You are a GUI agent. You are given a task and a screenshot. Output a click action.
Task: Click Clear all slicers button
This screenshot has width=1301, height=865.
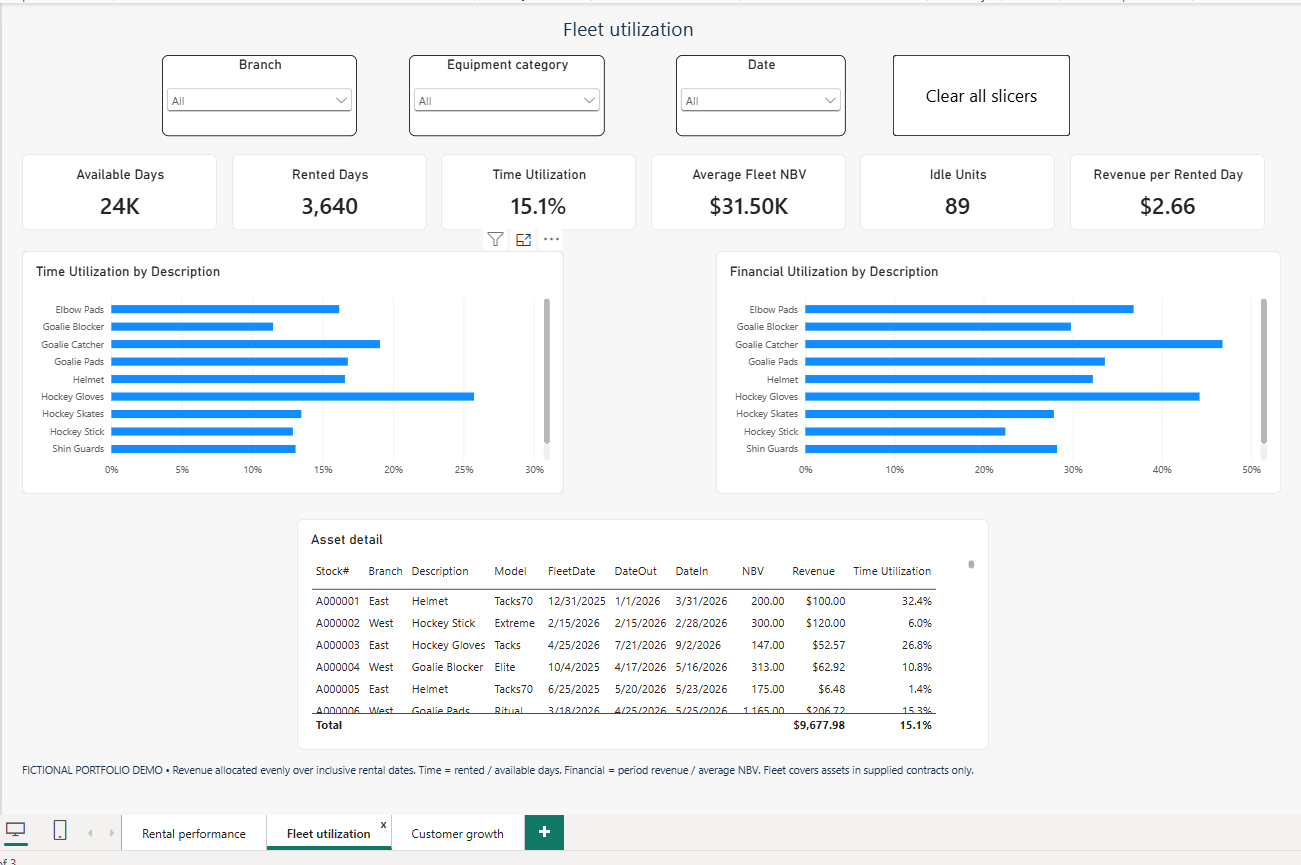981,96
